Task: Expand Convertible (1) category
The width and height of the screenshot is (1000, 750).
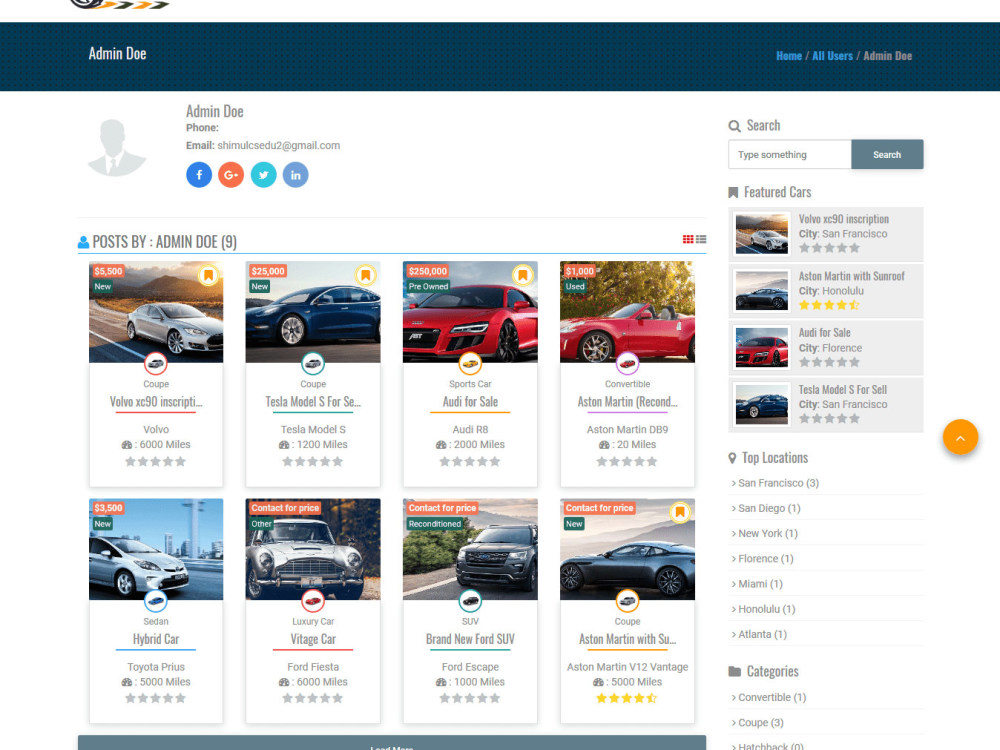Action: (772, 697)
